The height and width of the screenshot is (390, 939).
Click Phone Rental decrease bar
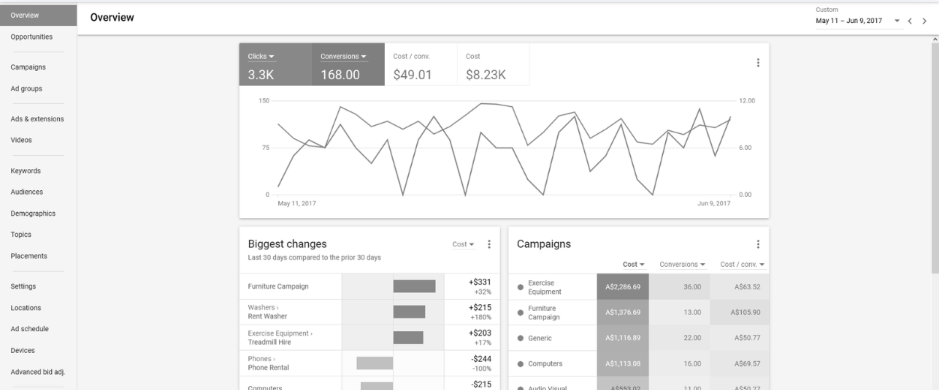click(x=375, y=363)
